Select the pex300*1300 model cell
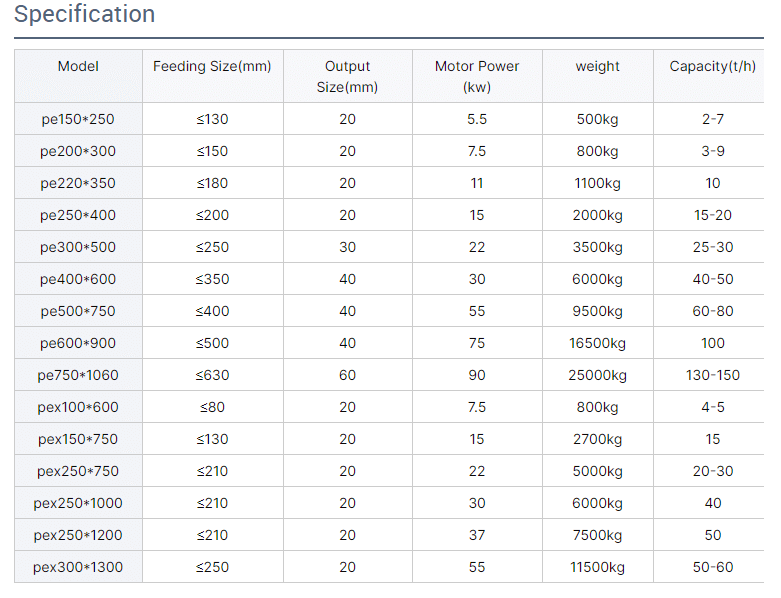Screen dimensions: 781x598 click(78, 567)
